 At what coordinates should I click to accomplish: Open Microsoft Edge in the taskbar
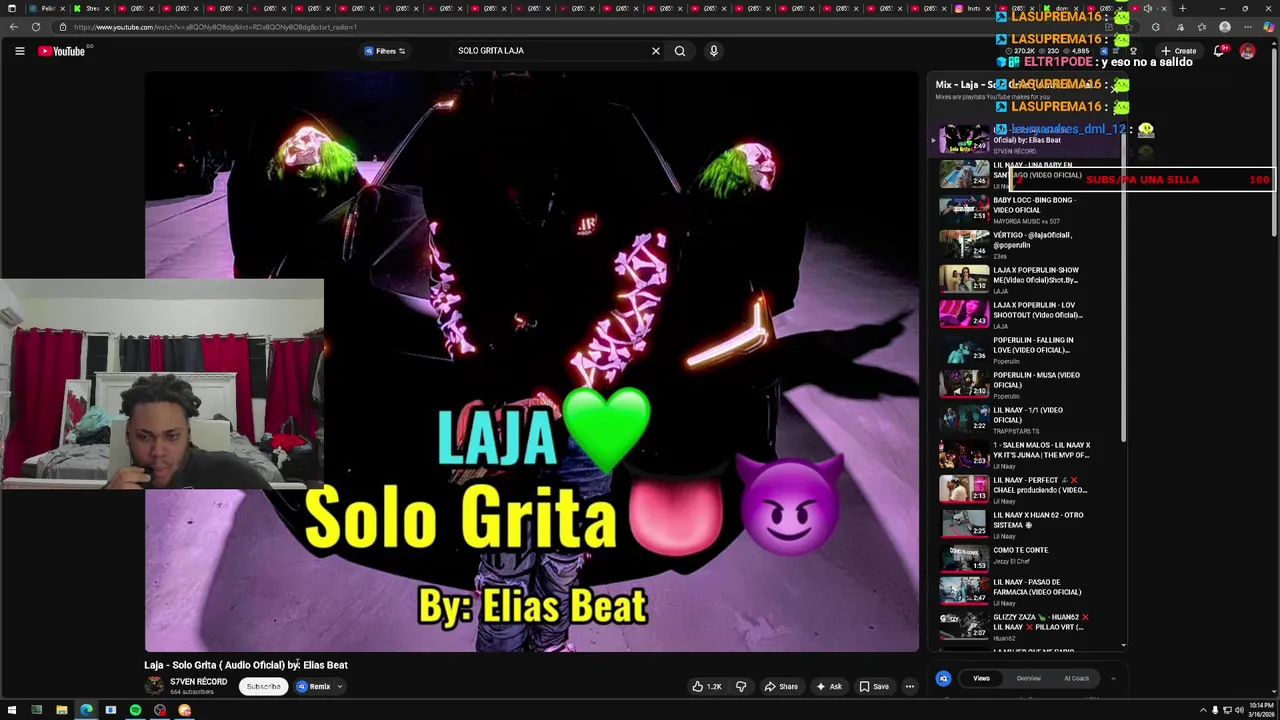(86, 710)
